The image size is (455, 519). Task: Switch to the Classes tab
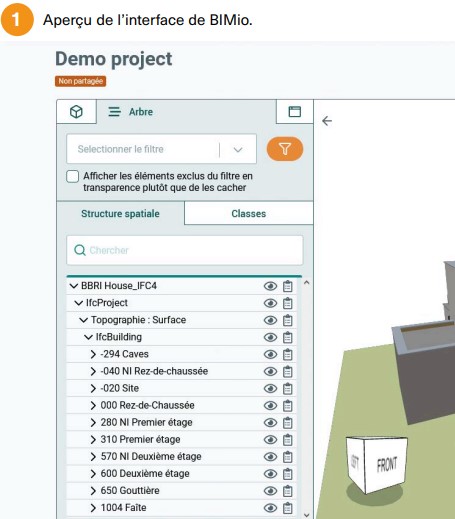[249, 213]
